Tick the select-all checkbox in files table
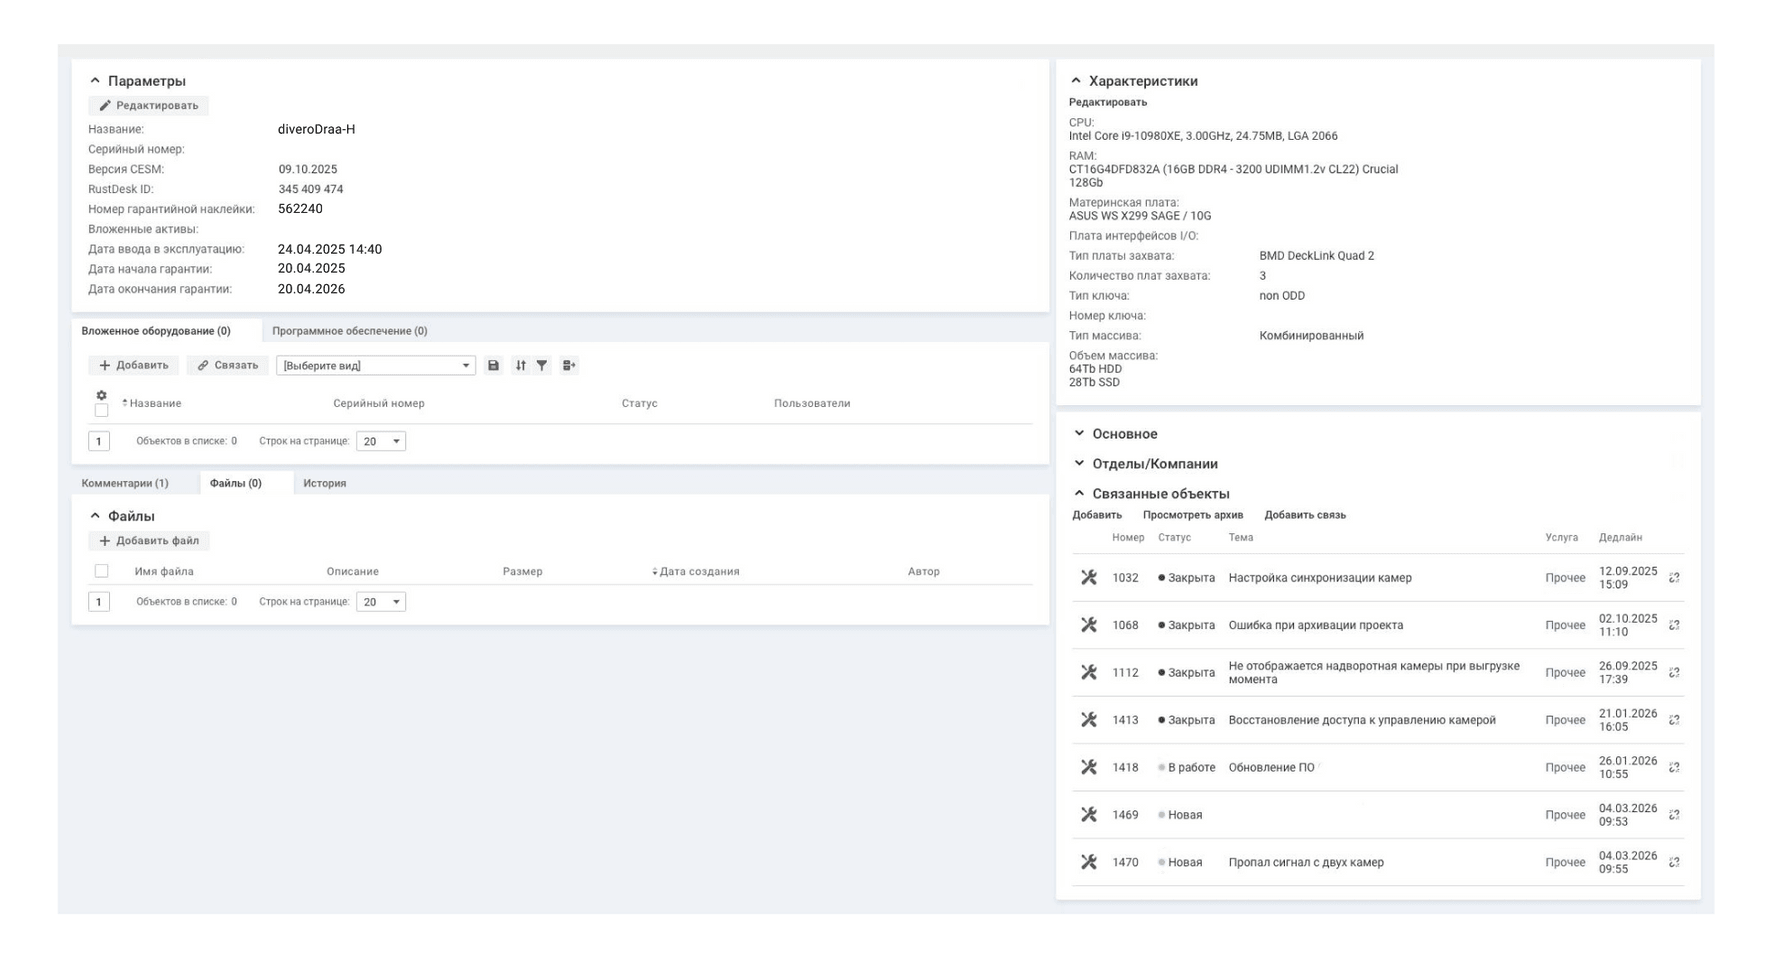 coord(101,571)
